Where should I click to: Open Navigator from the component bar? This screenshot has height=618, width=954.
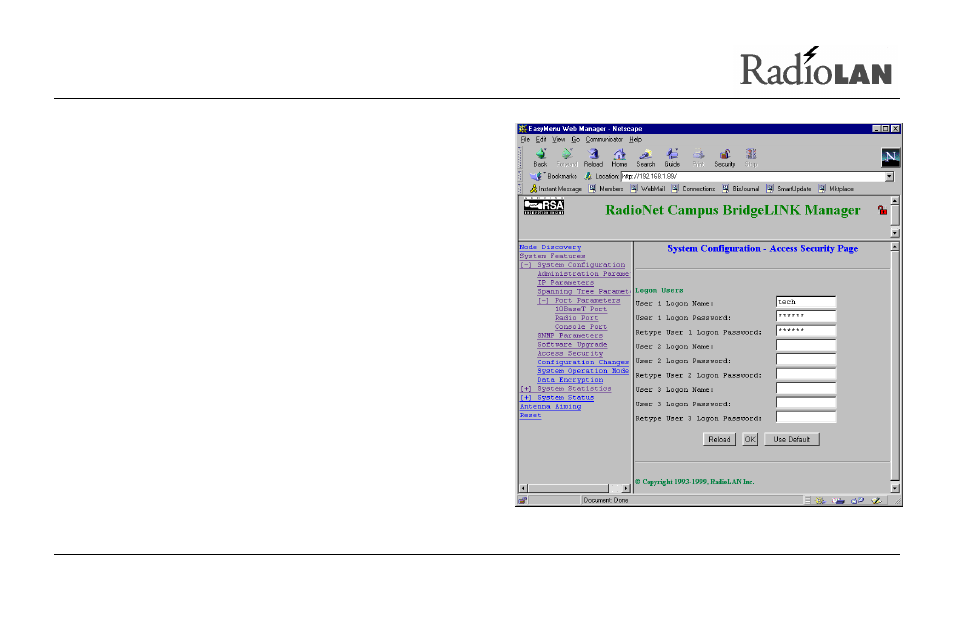point(820,501)
